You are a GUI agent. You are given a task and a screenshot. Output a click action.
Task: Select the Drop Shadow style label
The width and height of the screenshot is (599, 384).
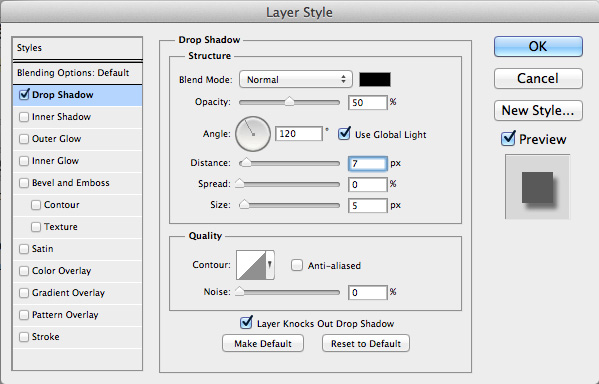tap(63, 95)
